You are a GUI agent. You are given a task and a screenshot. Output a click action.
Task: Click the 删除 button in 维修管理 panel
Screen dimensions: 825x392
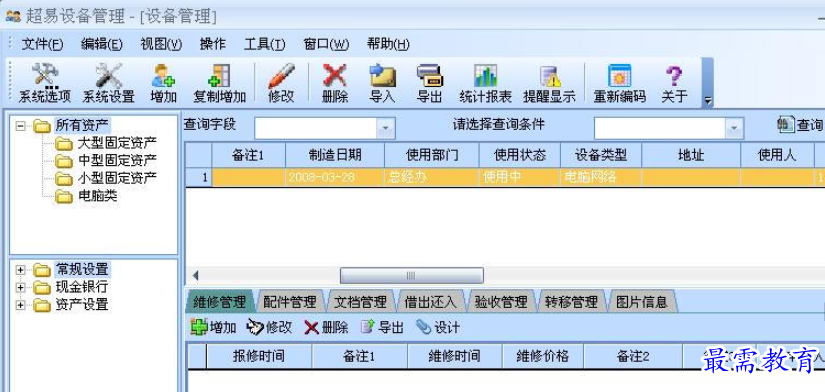click(x=326, y=327)
